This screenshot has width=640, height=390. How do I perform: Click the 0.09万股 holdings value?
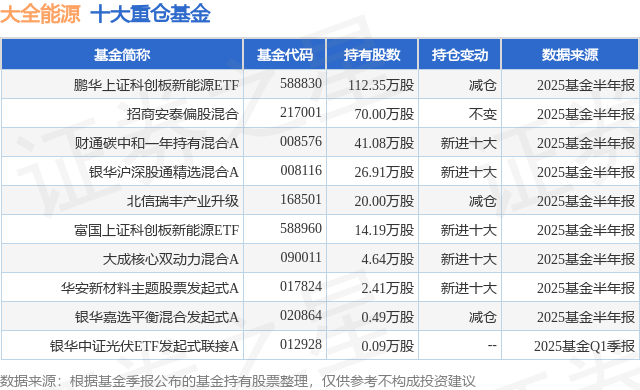[387, 346]
